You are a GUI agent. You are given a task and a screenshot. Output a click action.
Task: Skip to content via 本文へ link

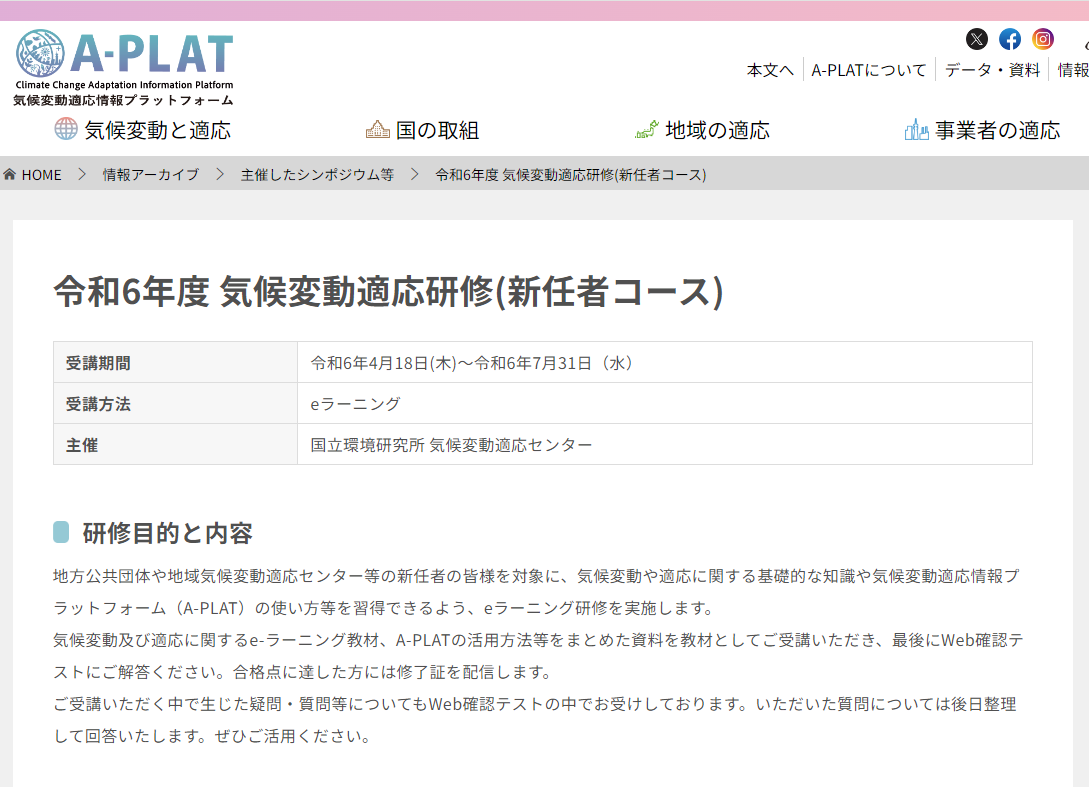pos(770,70)
